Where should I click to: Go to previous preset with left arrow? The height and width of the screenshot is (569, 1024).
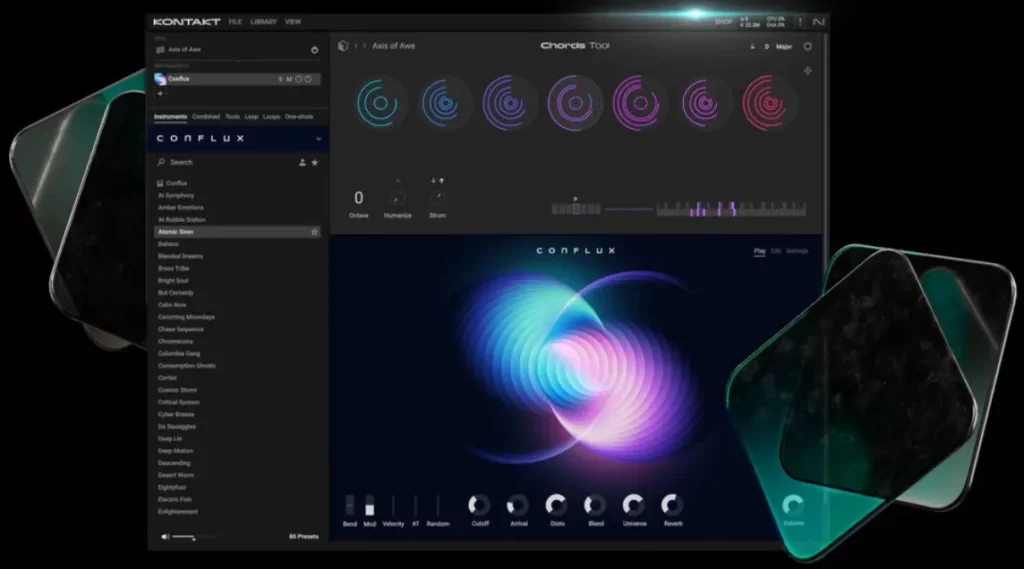[356, 46]
